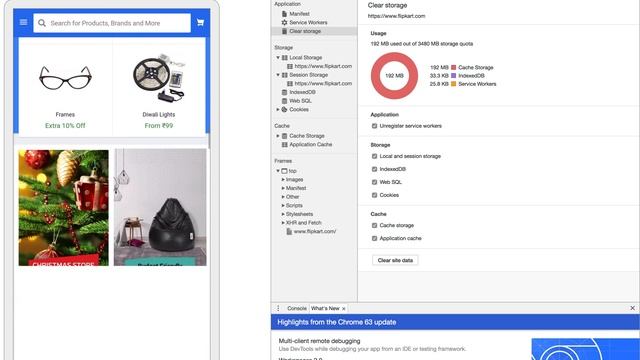640x360 pixels.
Task: Click the search magnifier icon
Action: click(x=42, y=23)
